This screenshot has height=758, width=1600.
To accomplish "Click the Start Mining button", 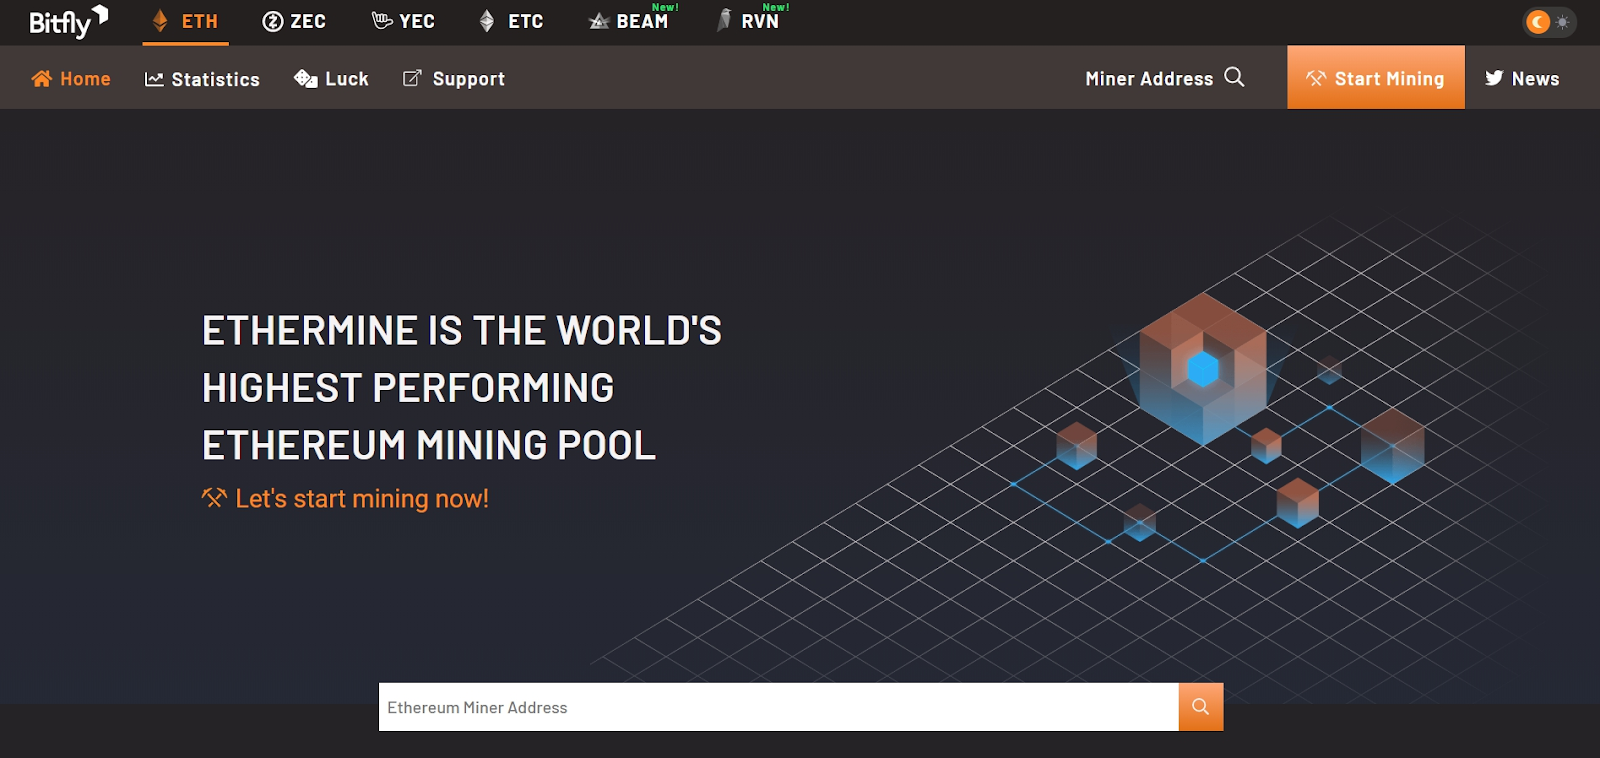I will tap(1376, 77).
